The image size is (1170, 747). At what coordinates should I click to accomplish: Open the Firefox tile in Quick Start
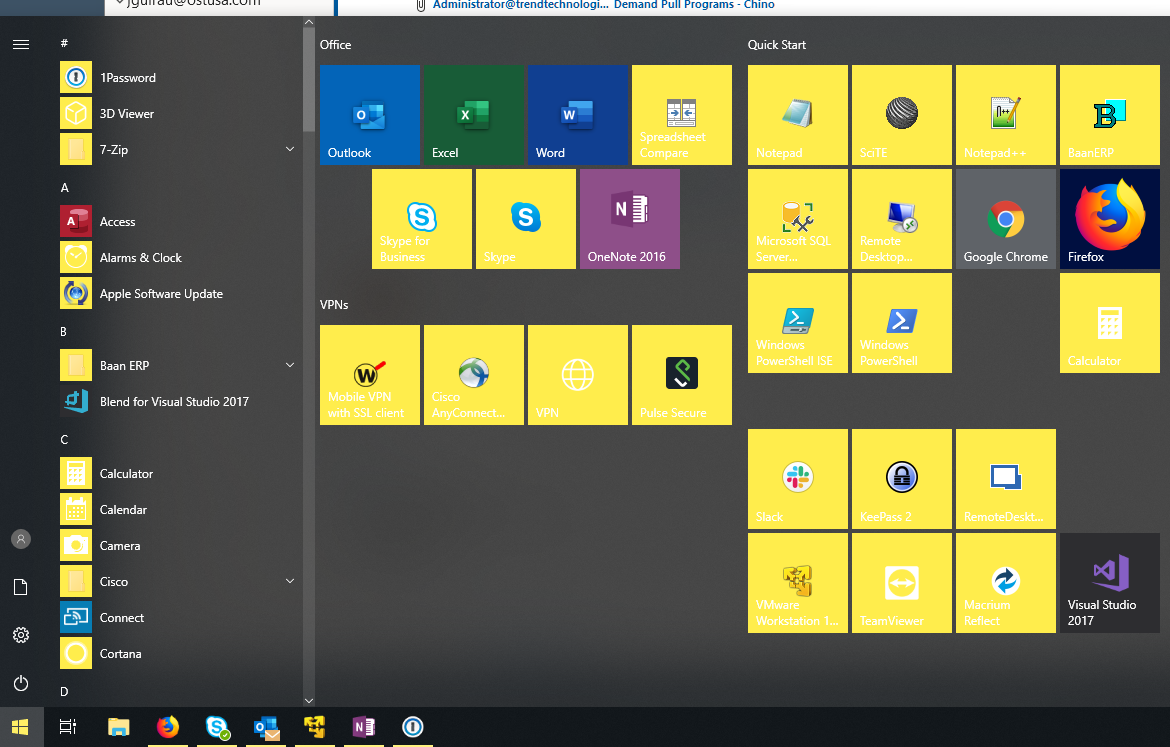(x=1109, y=219)
